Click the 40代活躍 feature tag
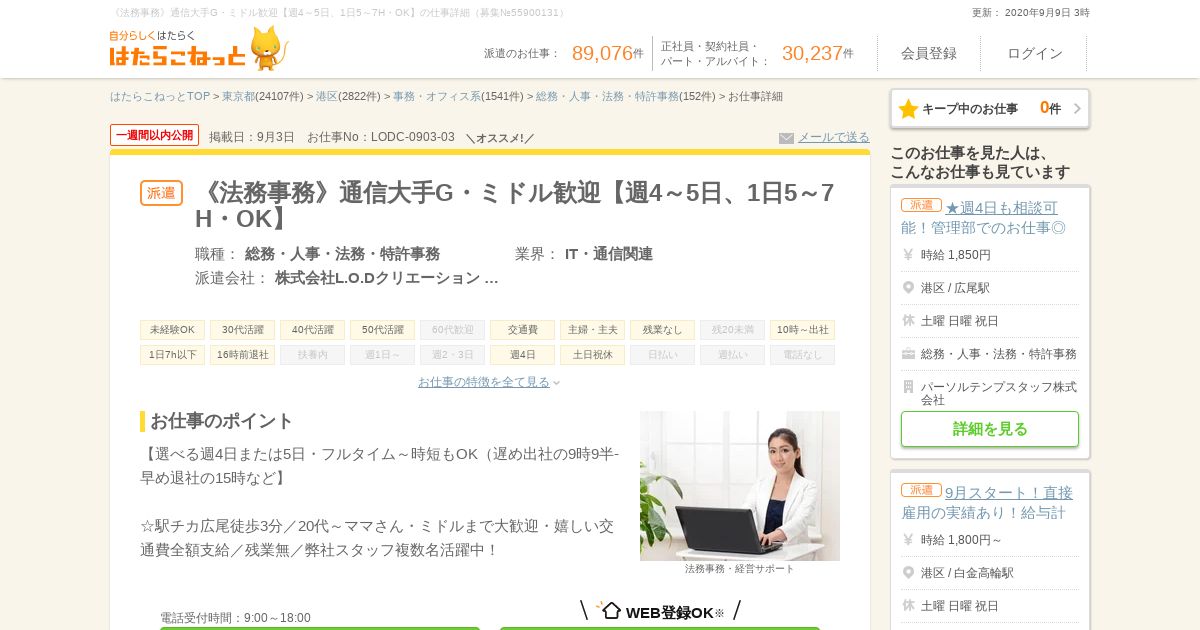 point(312,330)
